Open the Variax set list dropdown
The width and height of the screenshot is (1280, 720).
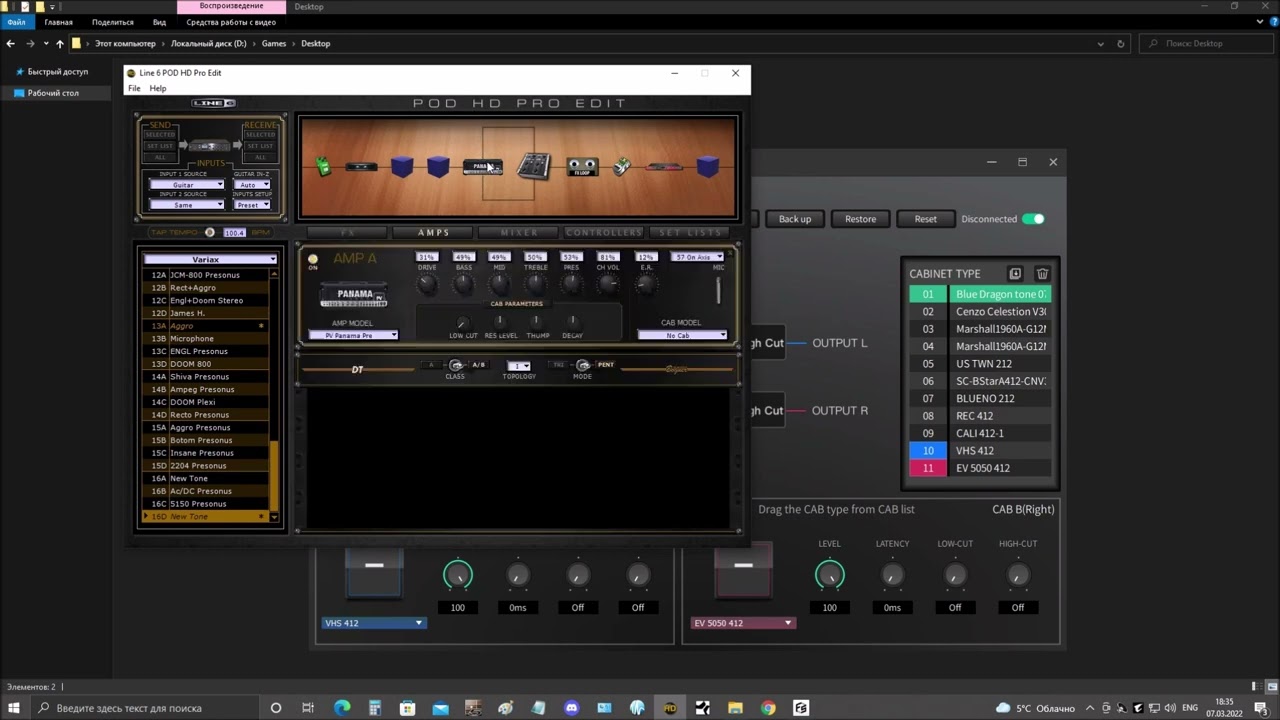click(210, 259)
